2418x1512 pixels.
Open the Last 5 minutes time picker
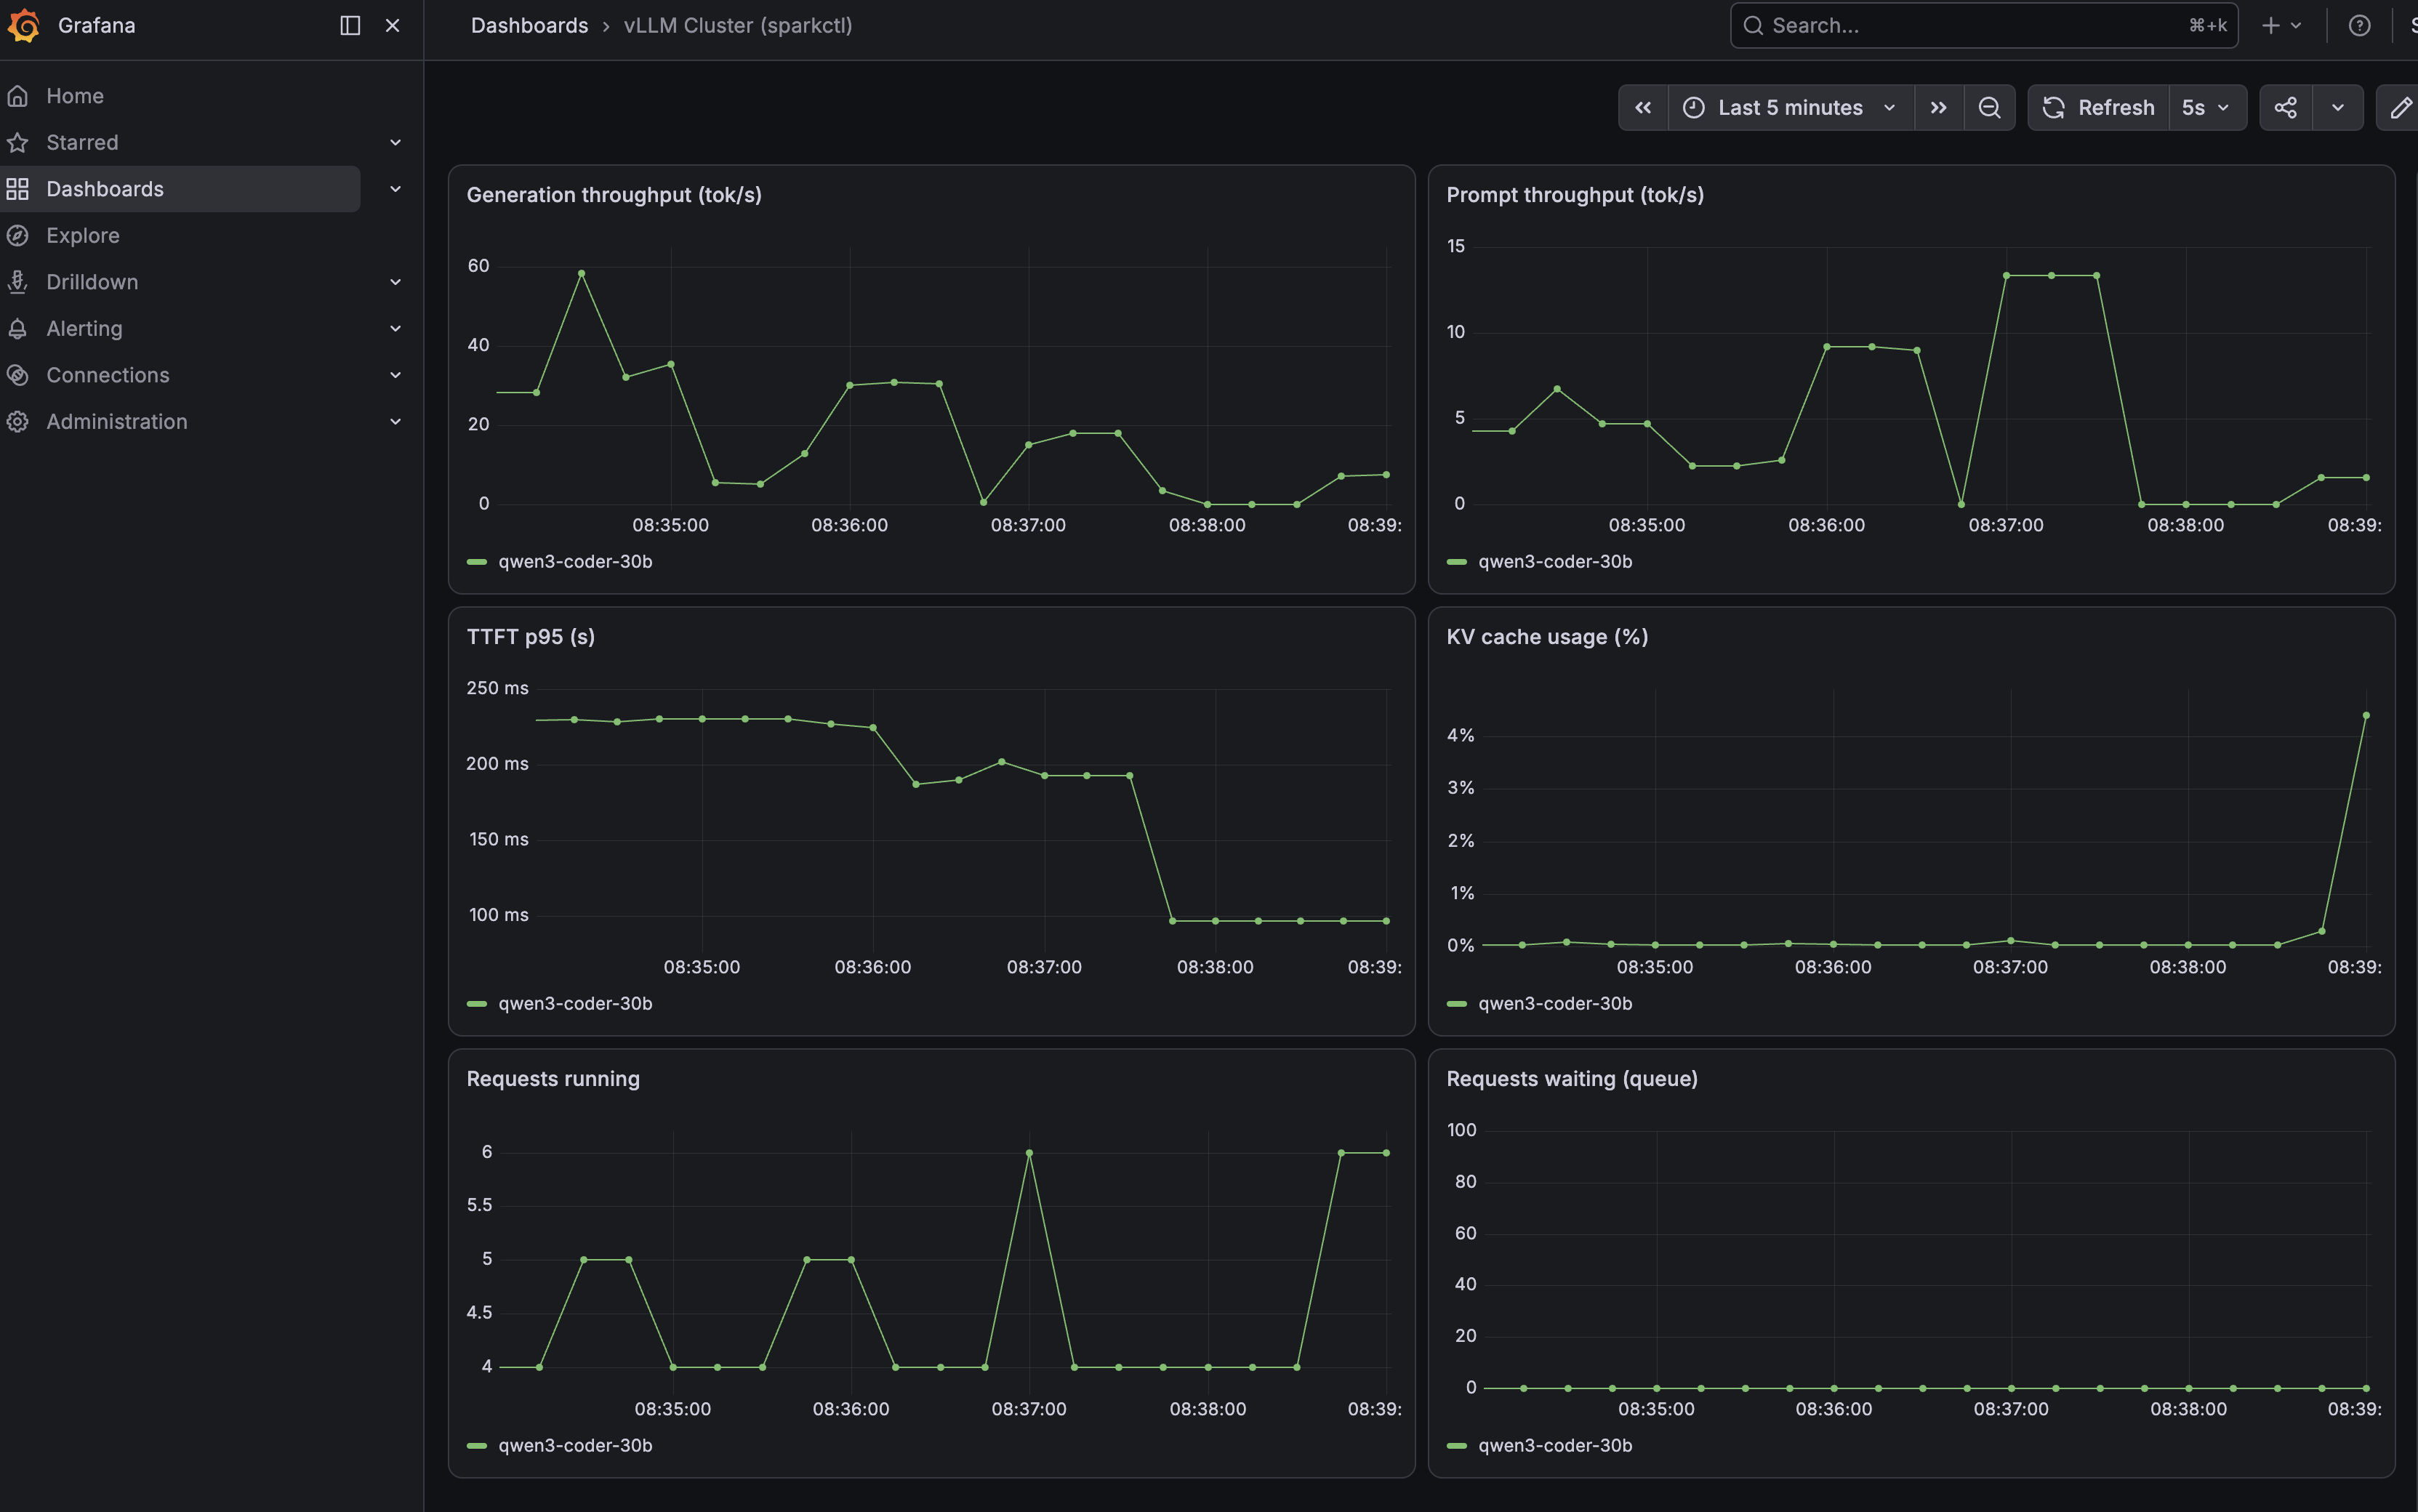1791,108
